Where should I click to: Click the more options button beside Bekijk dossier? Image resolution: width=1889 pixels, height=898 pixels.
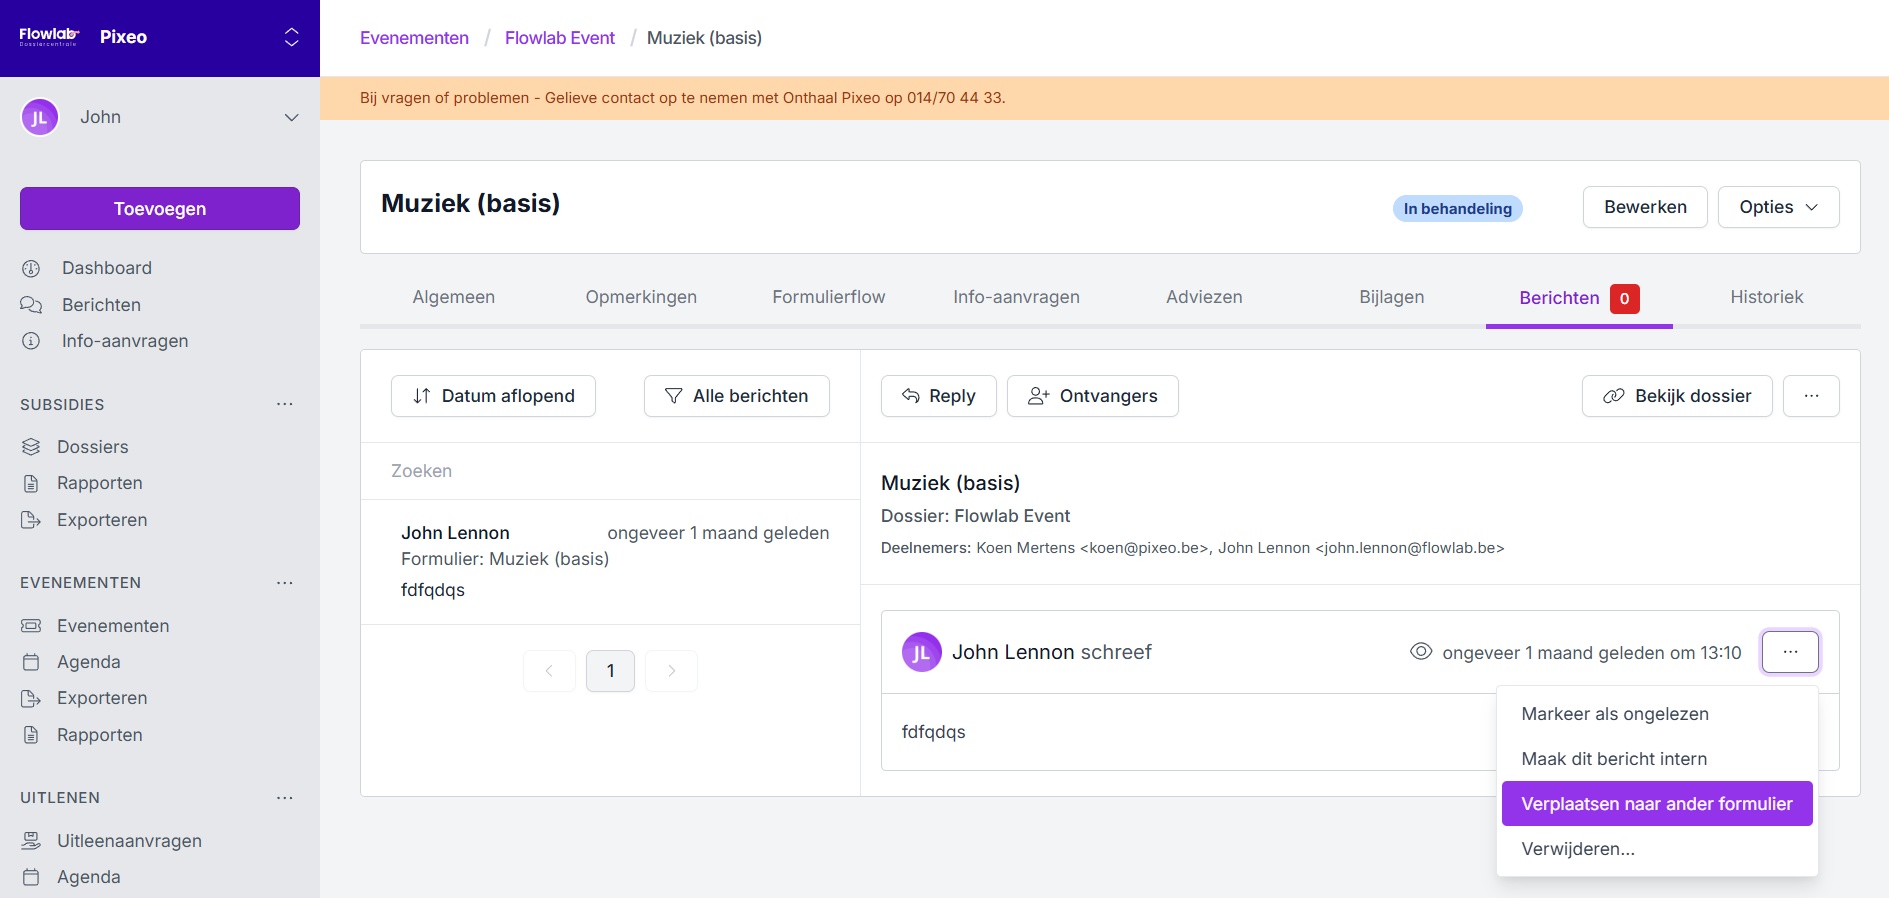click(x=1810, y=396)
